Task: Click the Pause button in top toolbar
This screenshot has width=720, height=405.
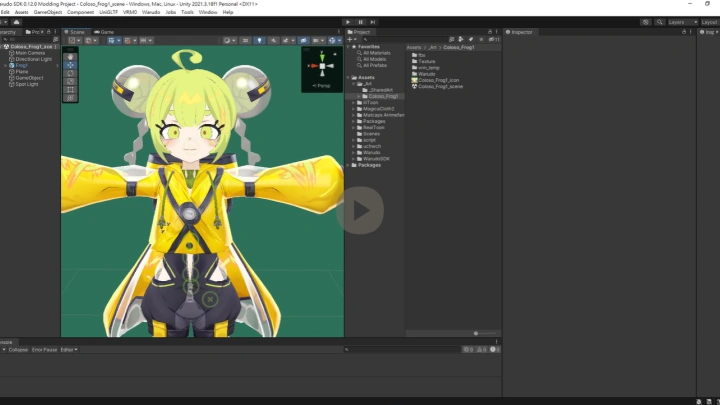Action: [x=360, y=22]
